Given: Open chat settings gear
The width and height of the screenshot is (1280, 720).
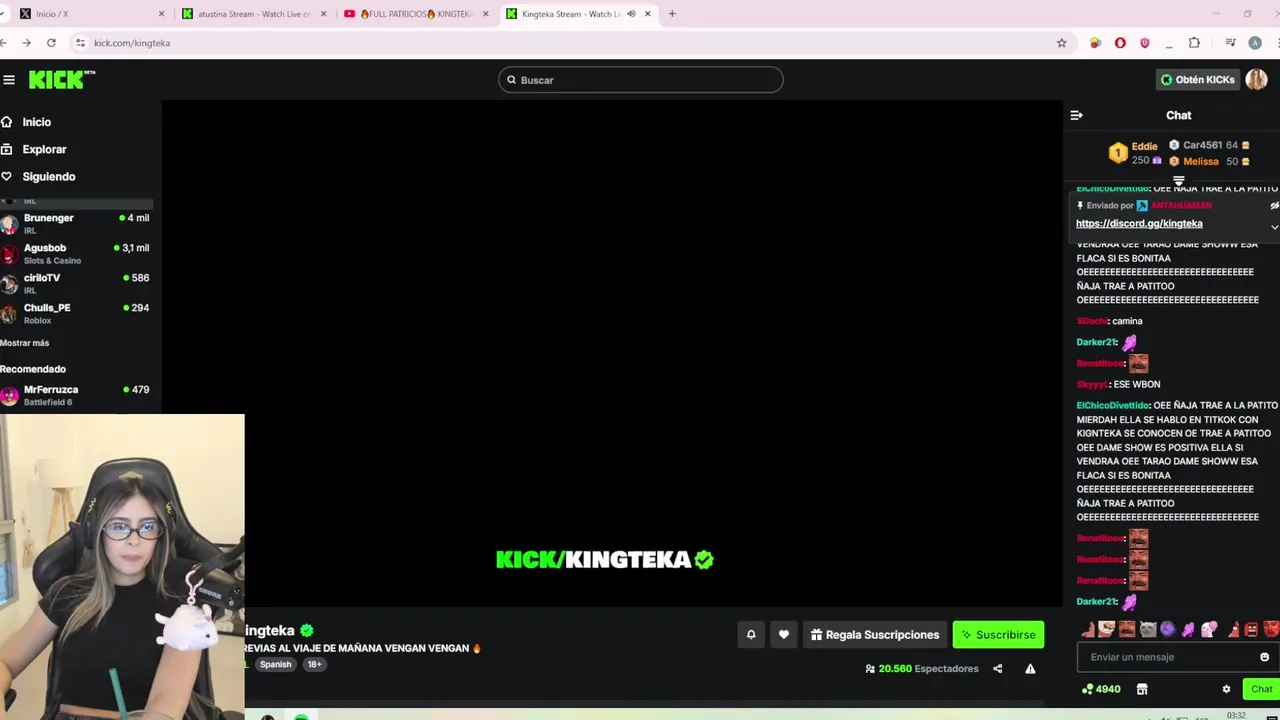Looking at the screenshot, I should 1226,689.
